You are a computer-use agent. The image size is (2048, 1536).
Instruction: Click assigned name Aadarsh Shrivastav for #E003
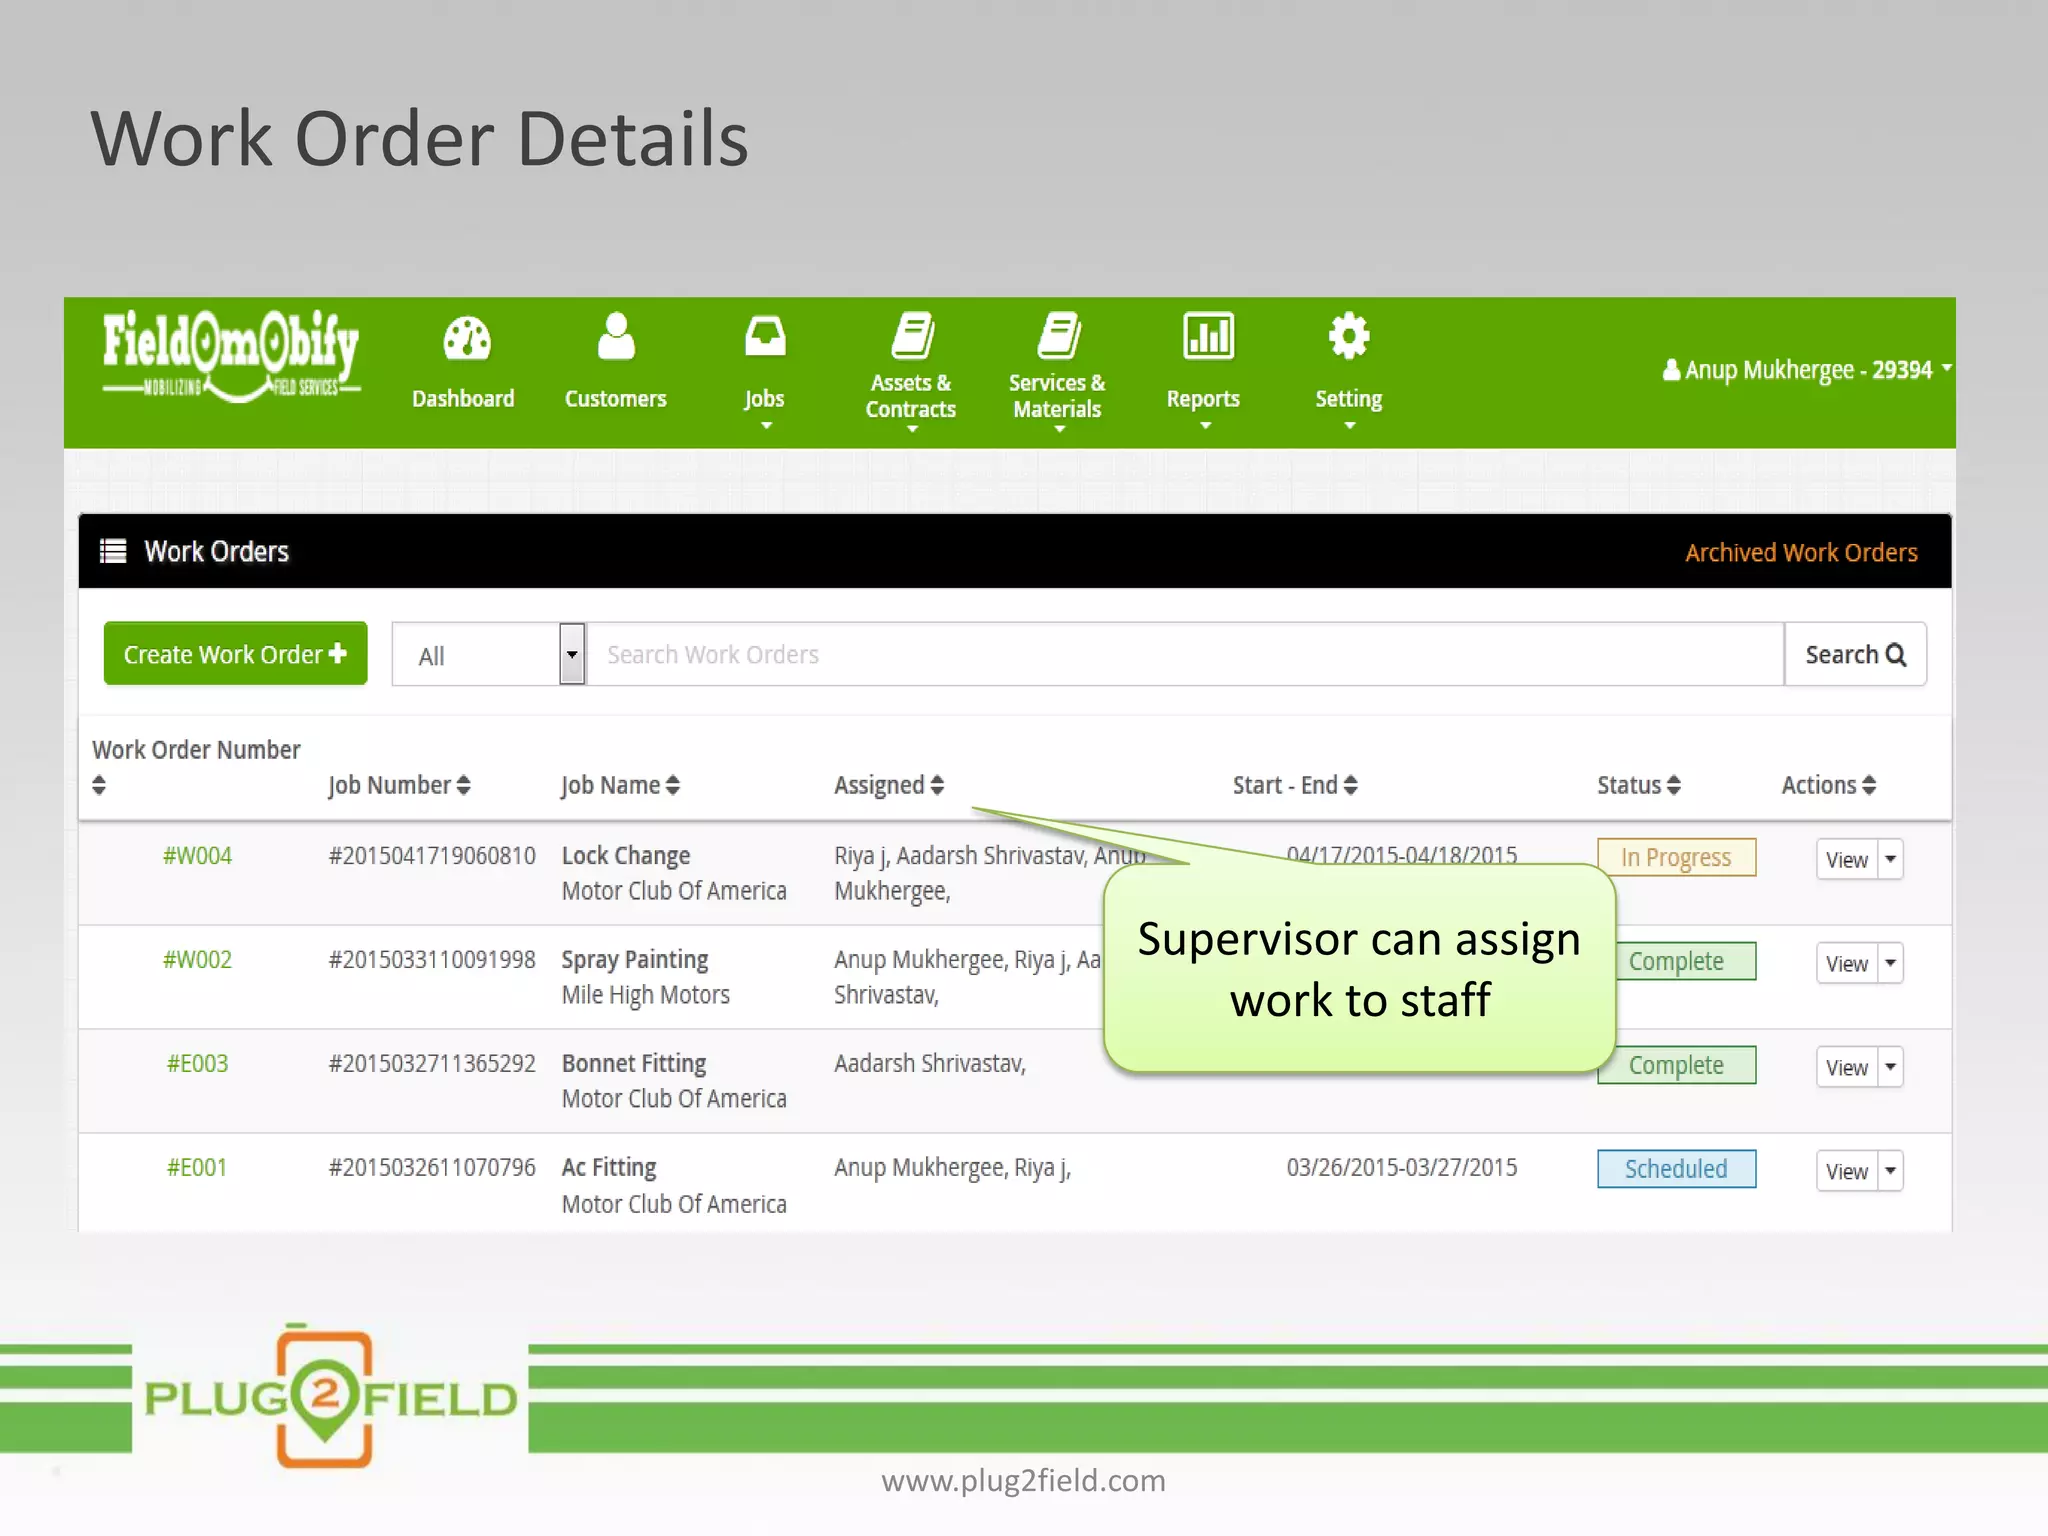929,1064
